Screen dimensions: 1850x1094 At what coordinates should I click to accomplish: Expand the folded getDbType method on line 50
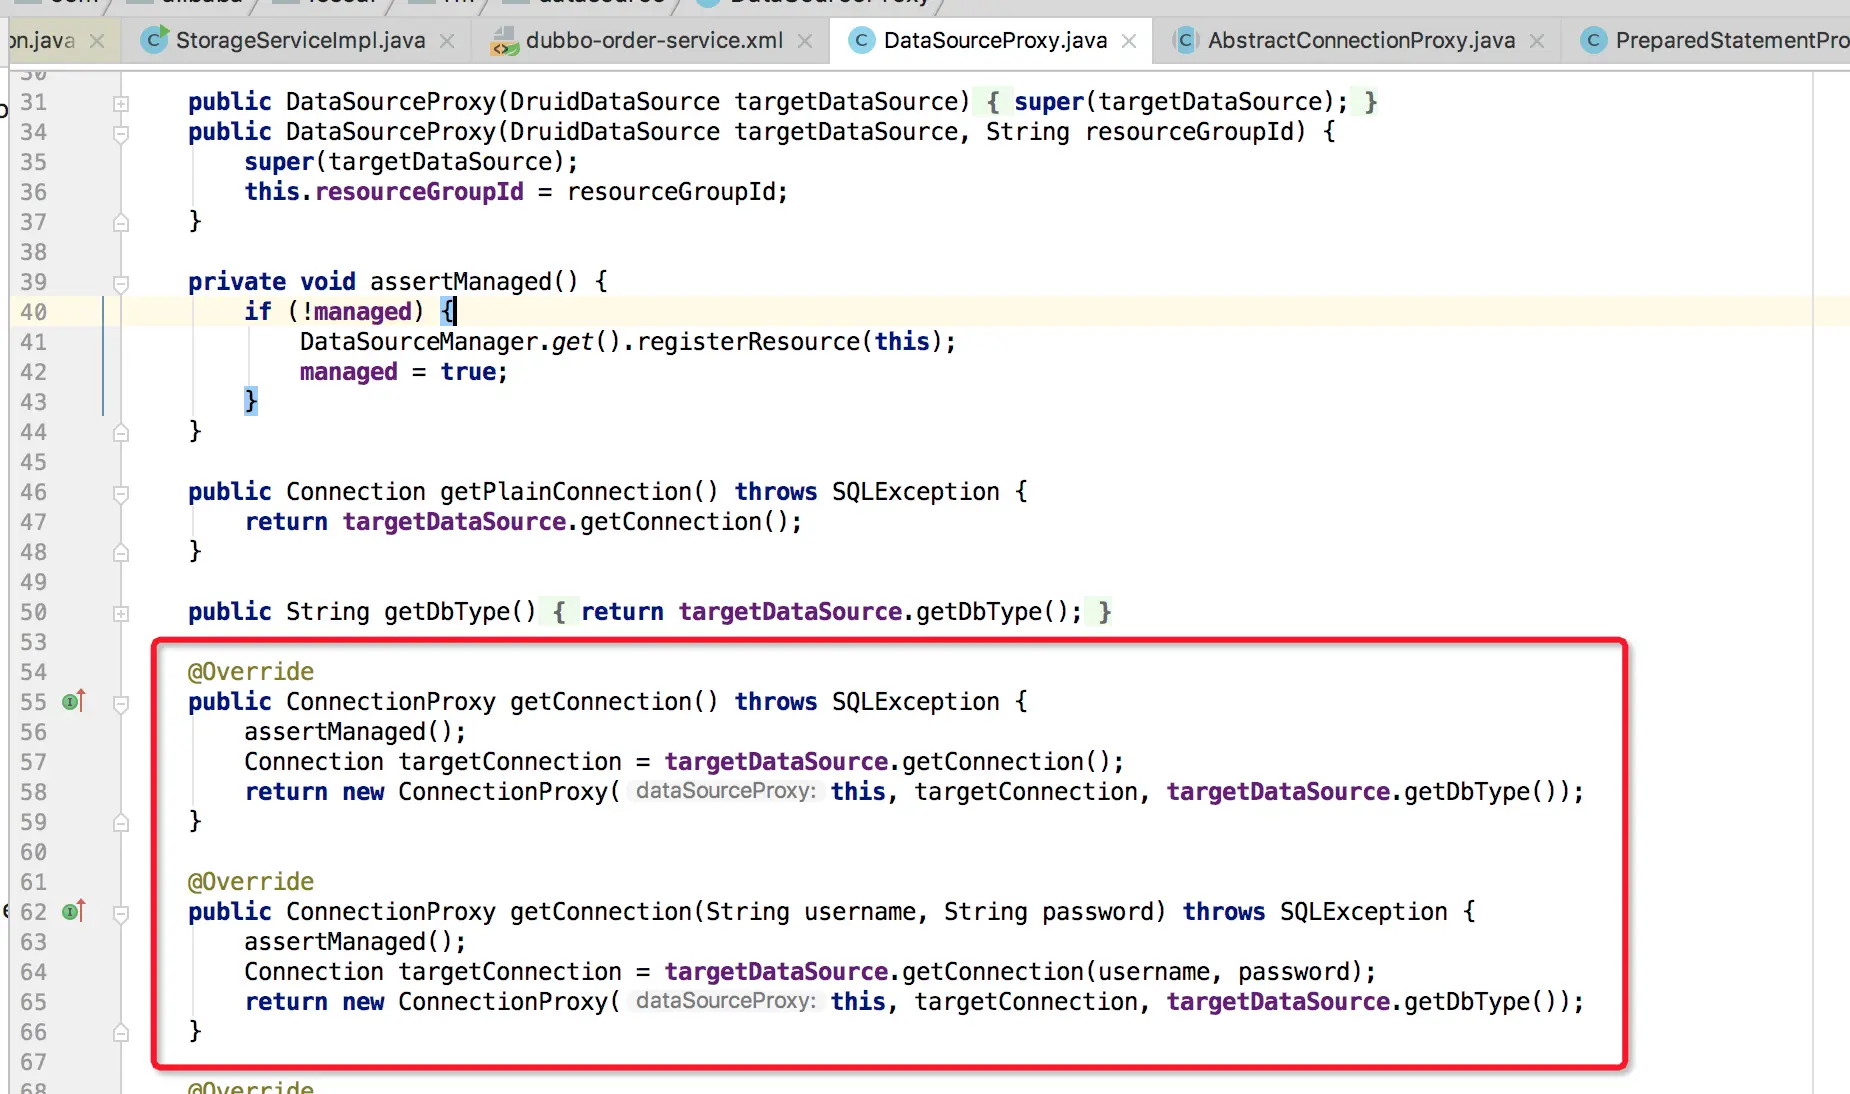[x=121, y=613]
